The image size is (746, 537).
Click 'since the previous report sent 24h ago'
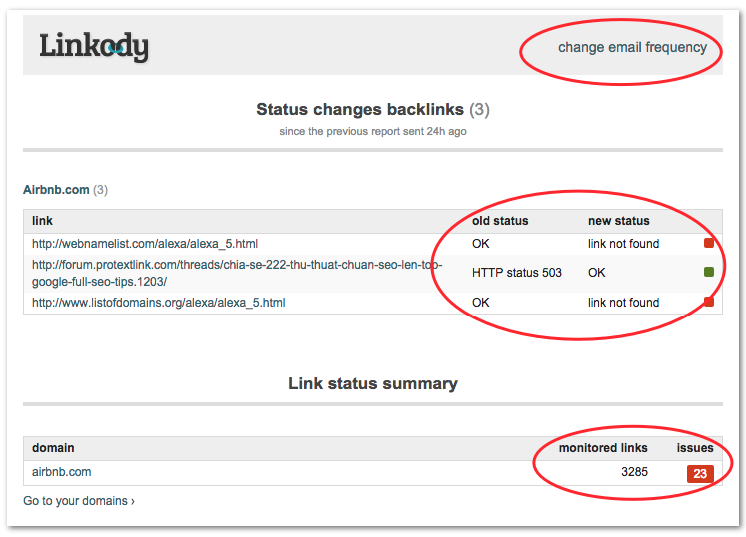(x=373, y=132)
